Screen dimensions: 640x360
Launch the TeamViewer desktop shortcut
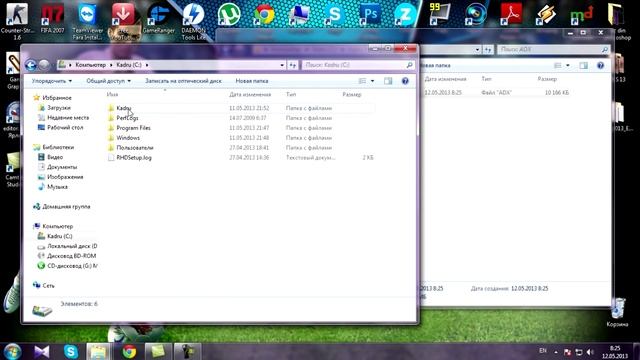coord(87,21)
